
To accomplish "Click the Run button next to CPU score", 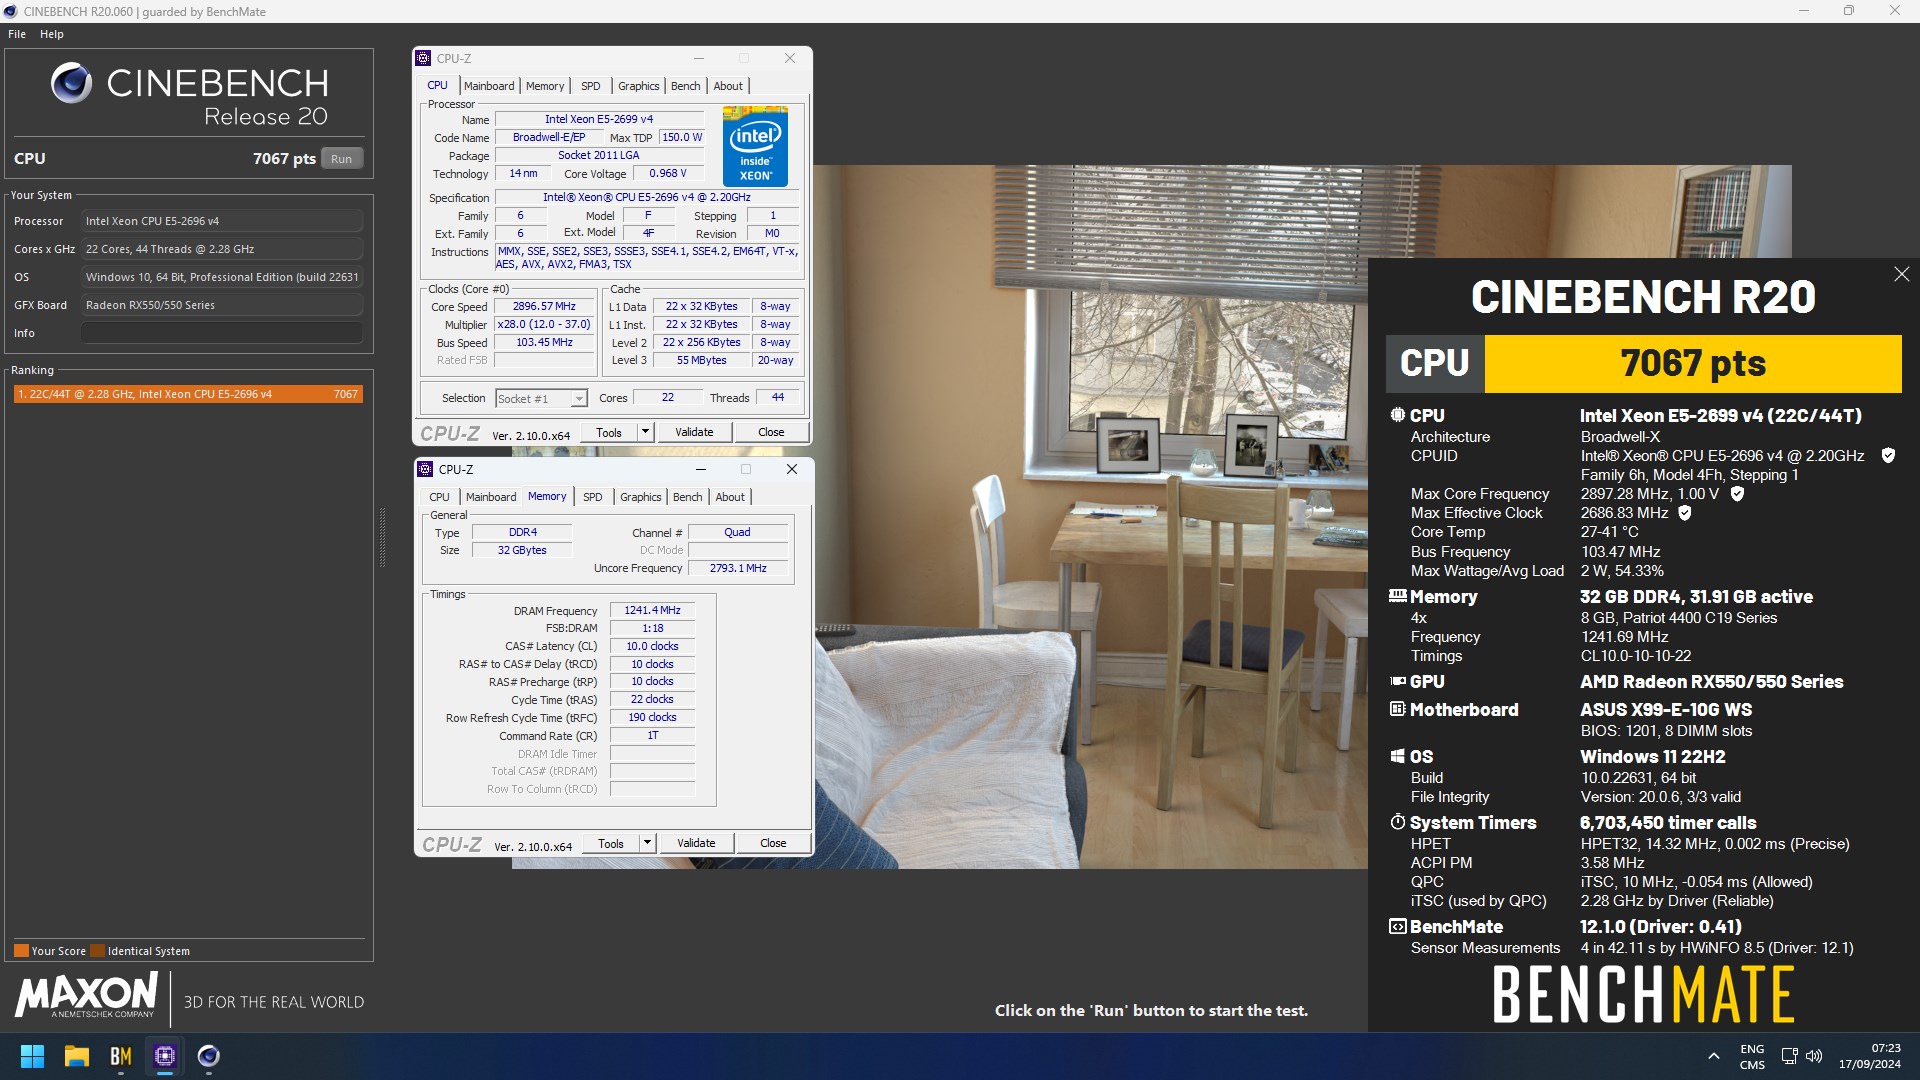I will coord(342,159).
